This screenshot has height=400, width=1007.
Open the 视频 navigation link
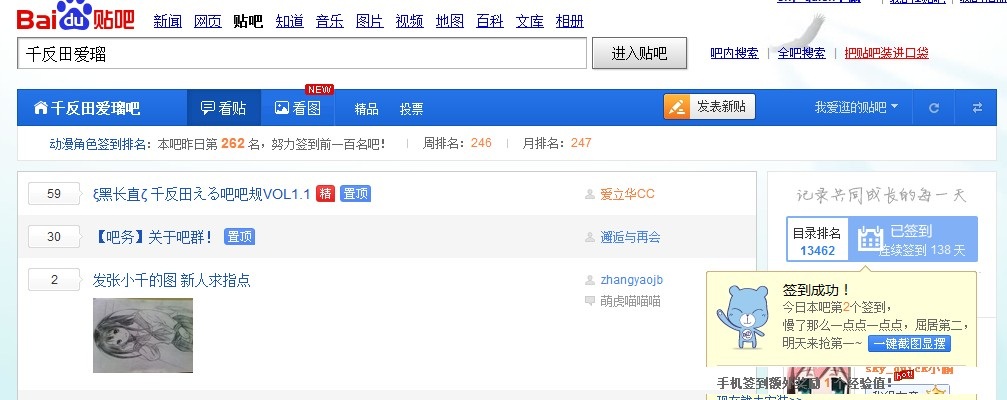coord(409,21)
